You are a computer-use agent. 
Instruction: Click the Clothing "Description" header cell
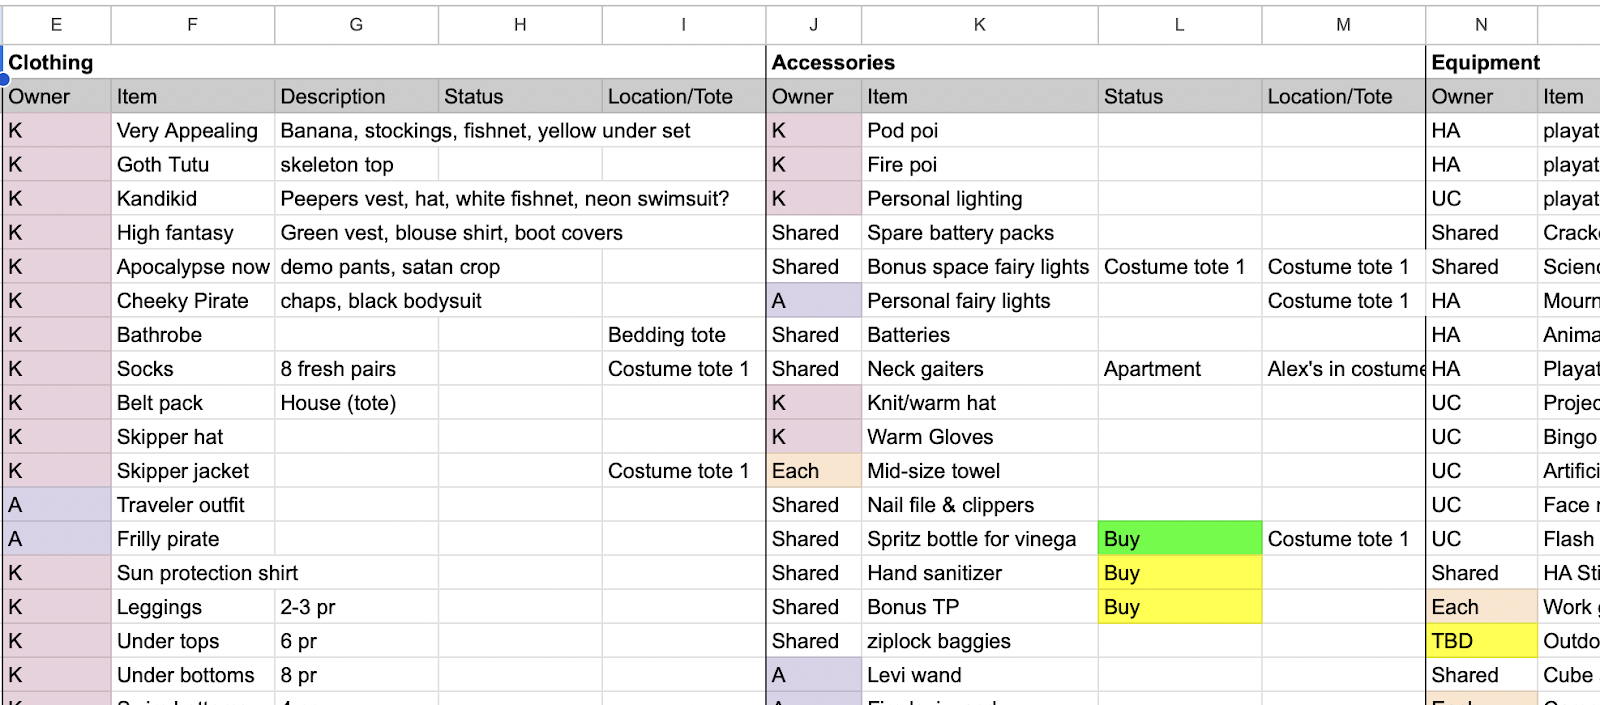(355, 97)
